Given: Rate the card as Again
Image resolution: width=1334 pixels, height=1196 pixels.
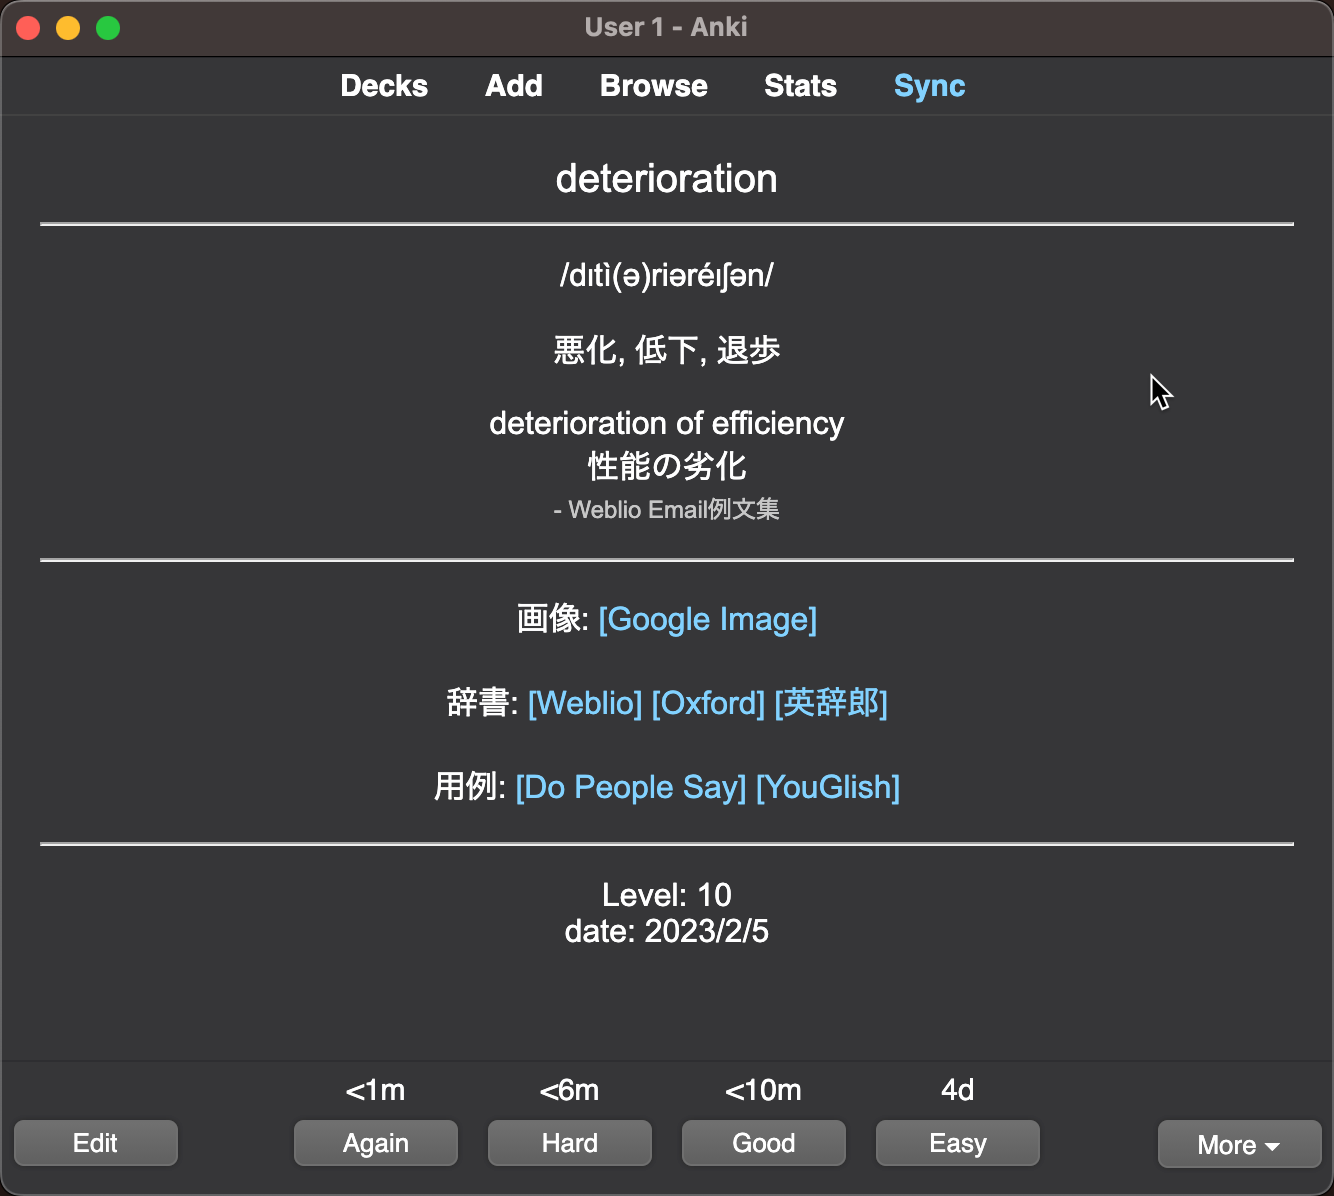Looking at the screenshot, I should pyautogui.click(x=376, y=1143).
